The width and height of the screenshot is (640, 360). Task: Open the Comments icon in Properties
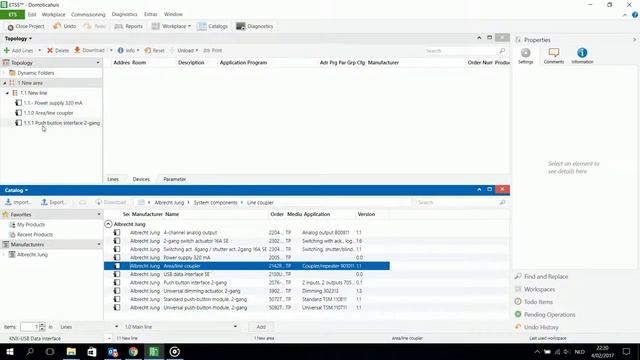tap(554, 56)
